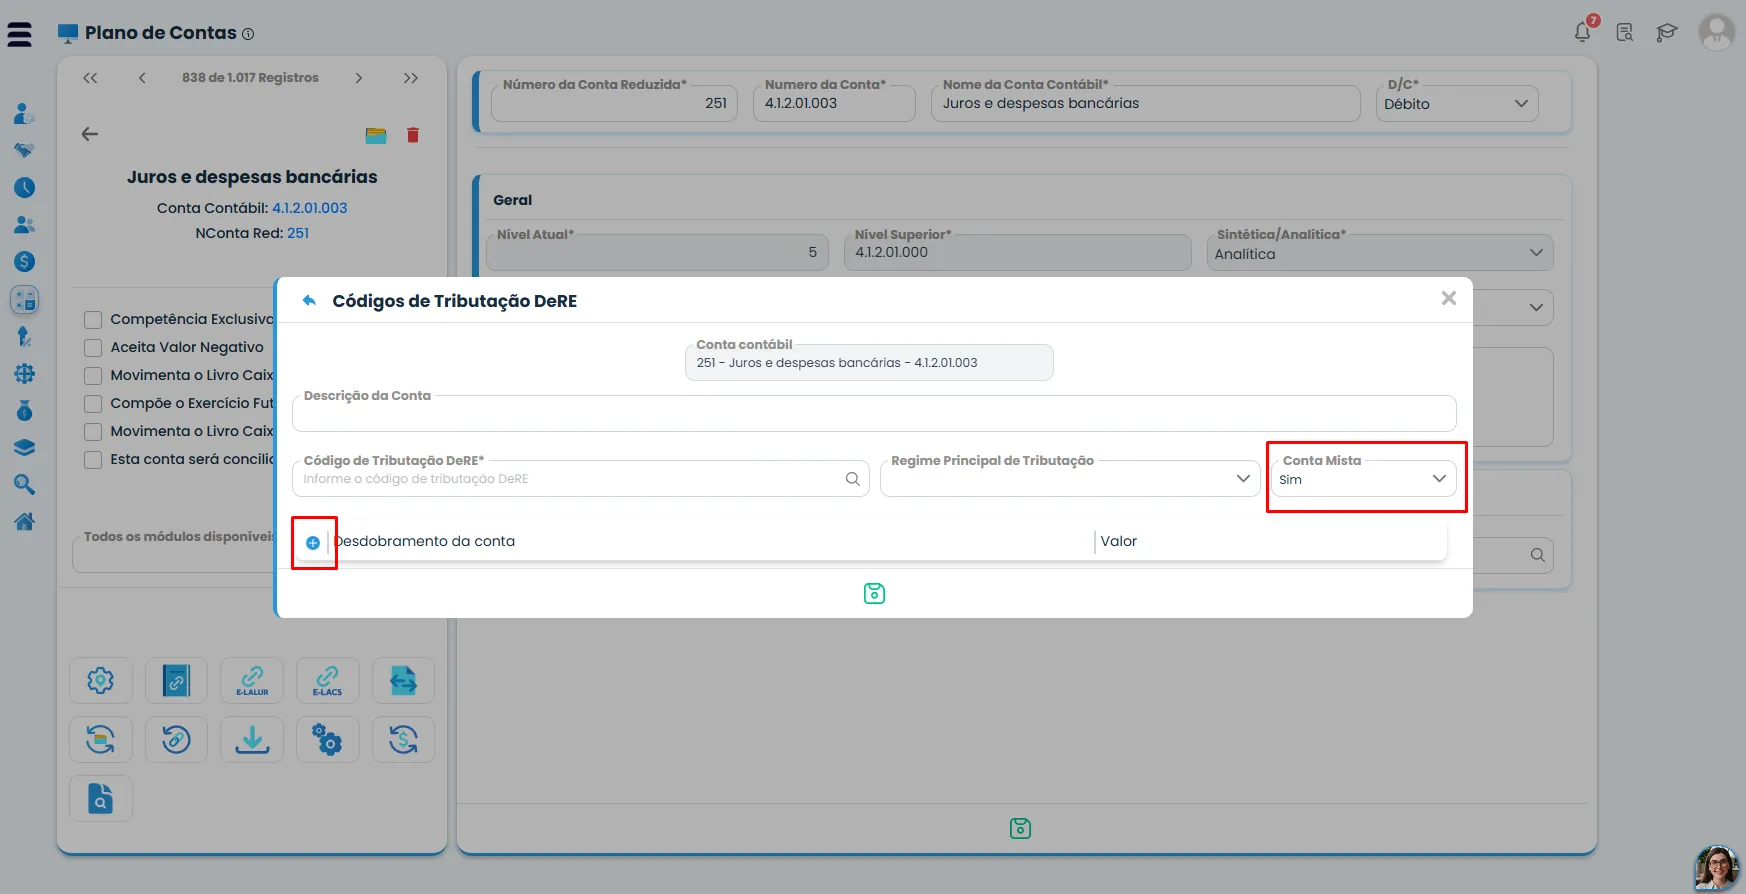The height and width of the screenshot is (894, 1746).
Task: Open the handshake icon in the sidebar
Action: [x=25, y=150]
